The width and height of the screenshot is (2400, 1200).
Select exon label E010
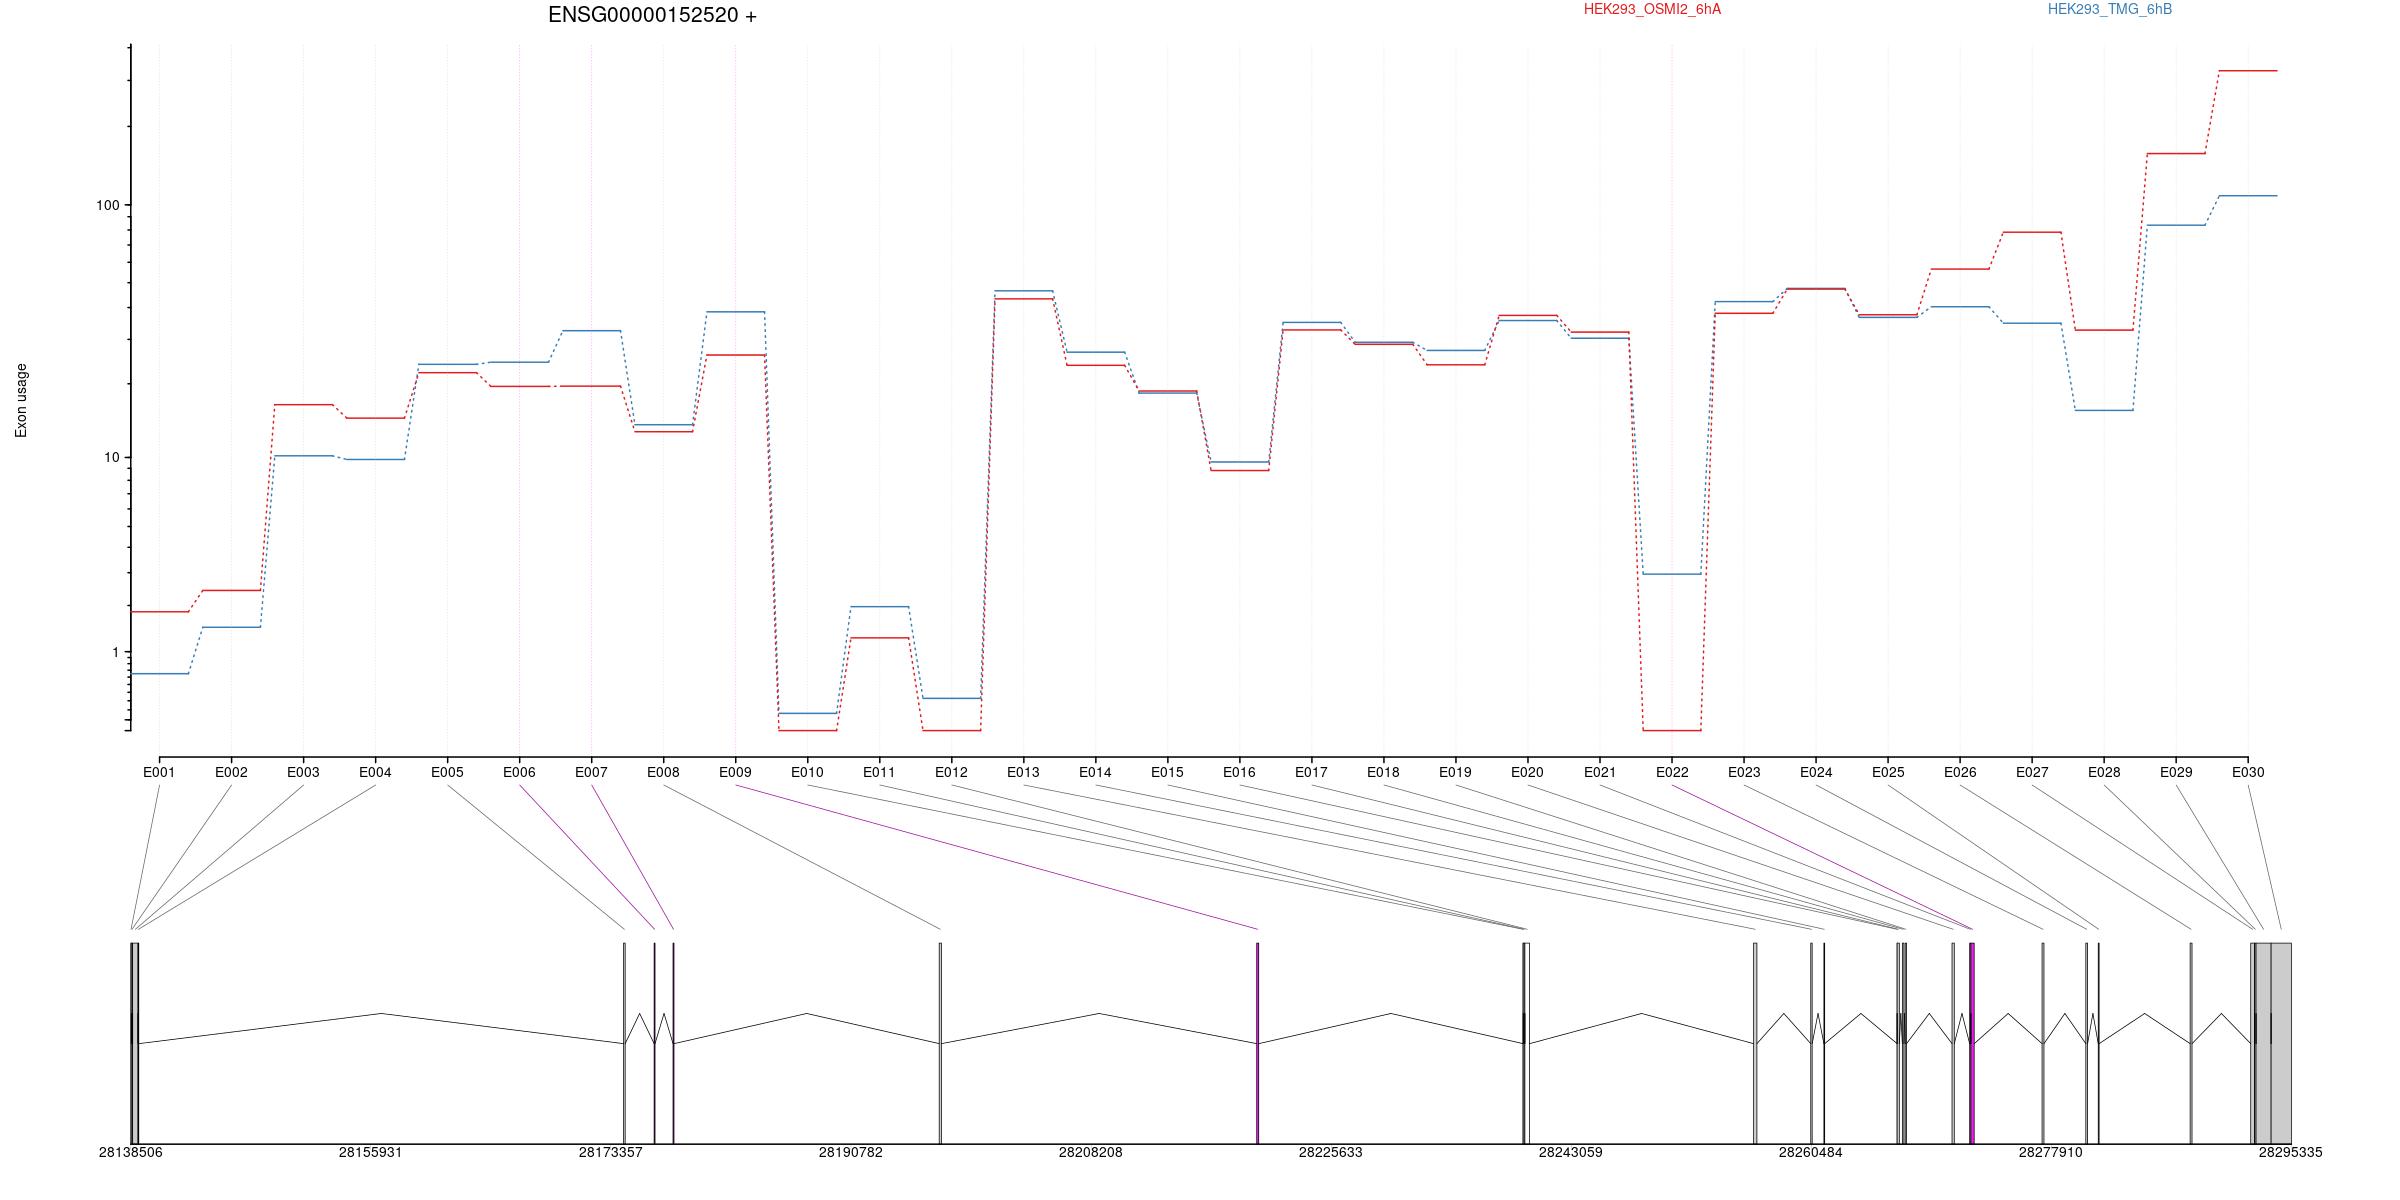[x=807, y=772]
